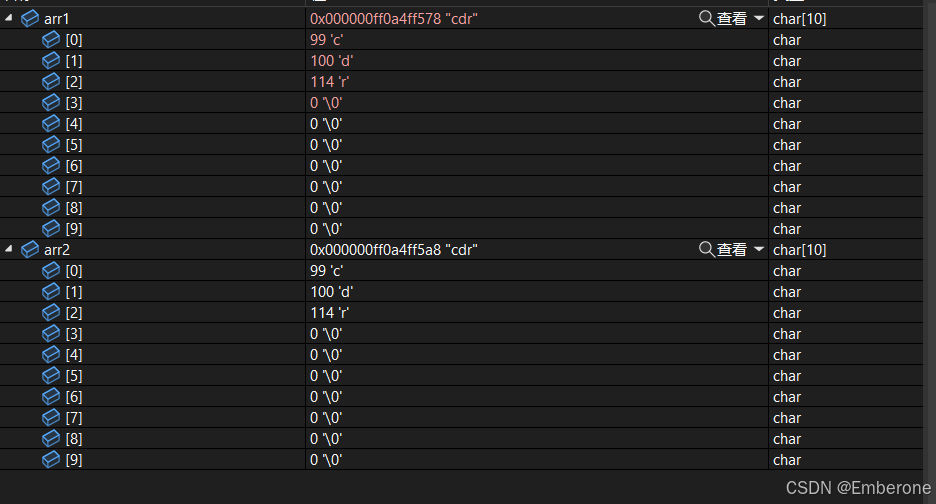Select arr2 [1] value 100 'd'
Screen dimensions: 936x504
[x=331, y=291]
